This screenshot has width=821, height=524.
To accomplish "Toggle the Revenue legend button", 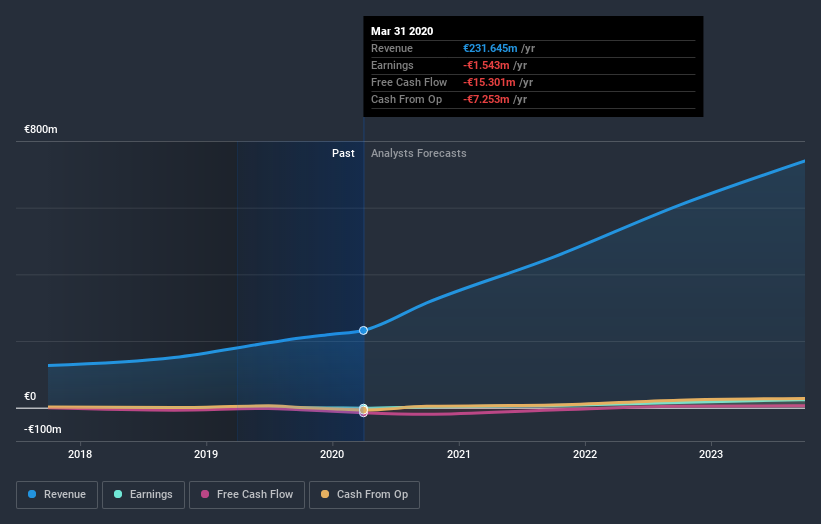I will pos(57,495).
